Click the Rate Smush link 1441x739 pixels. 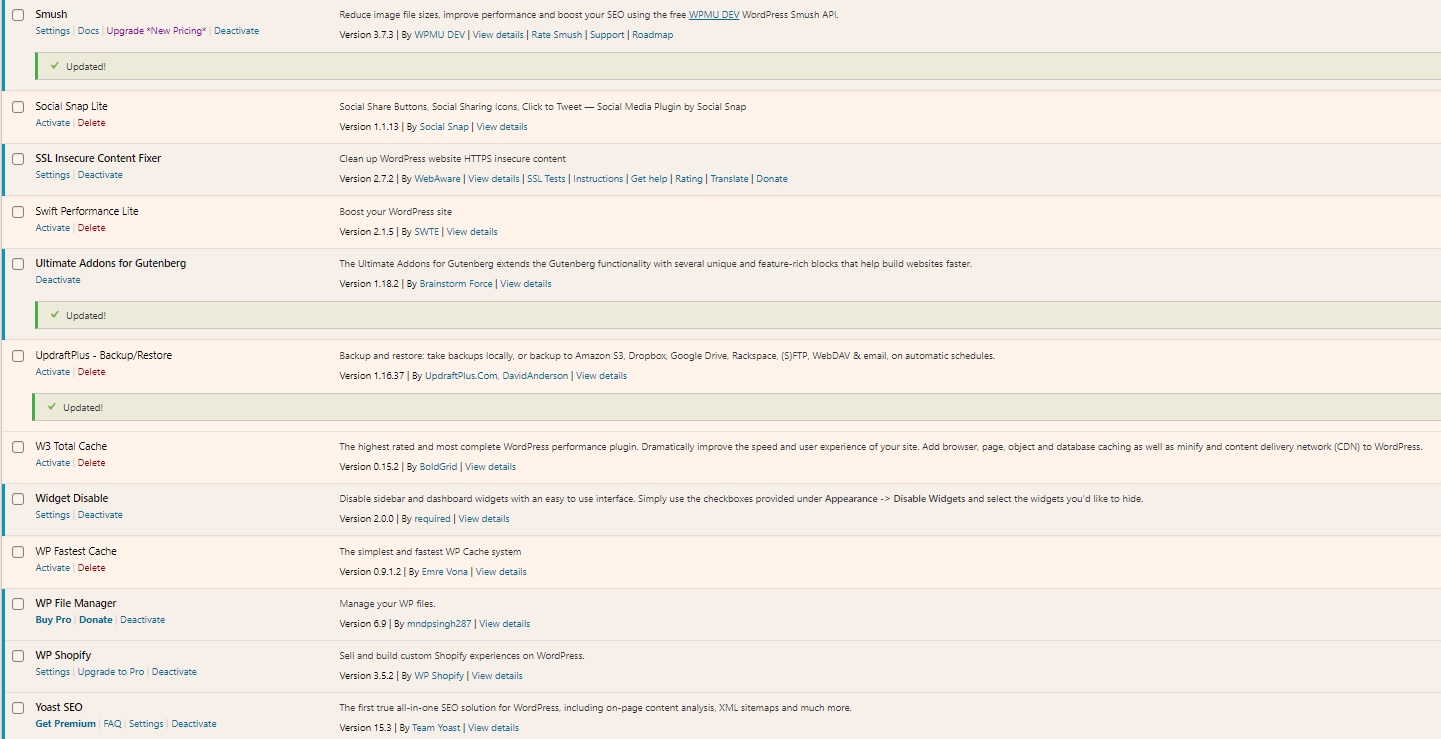(557, 35)
